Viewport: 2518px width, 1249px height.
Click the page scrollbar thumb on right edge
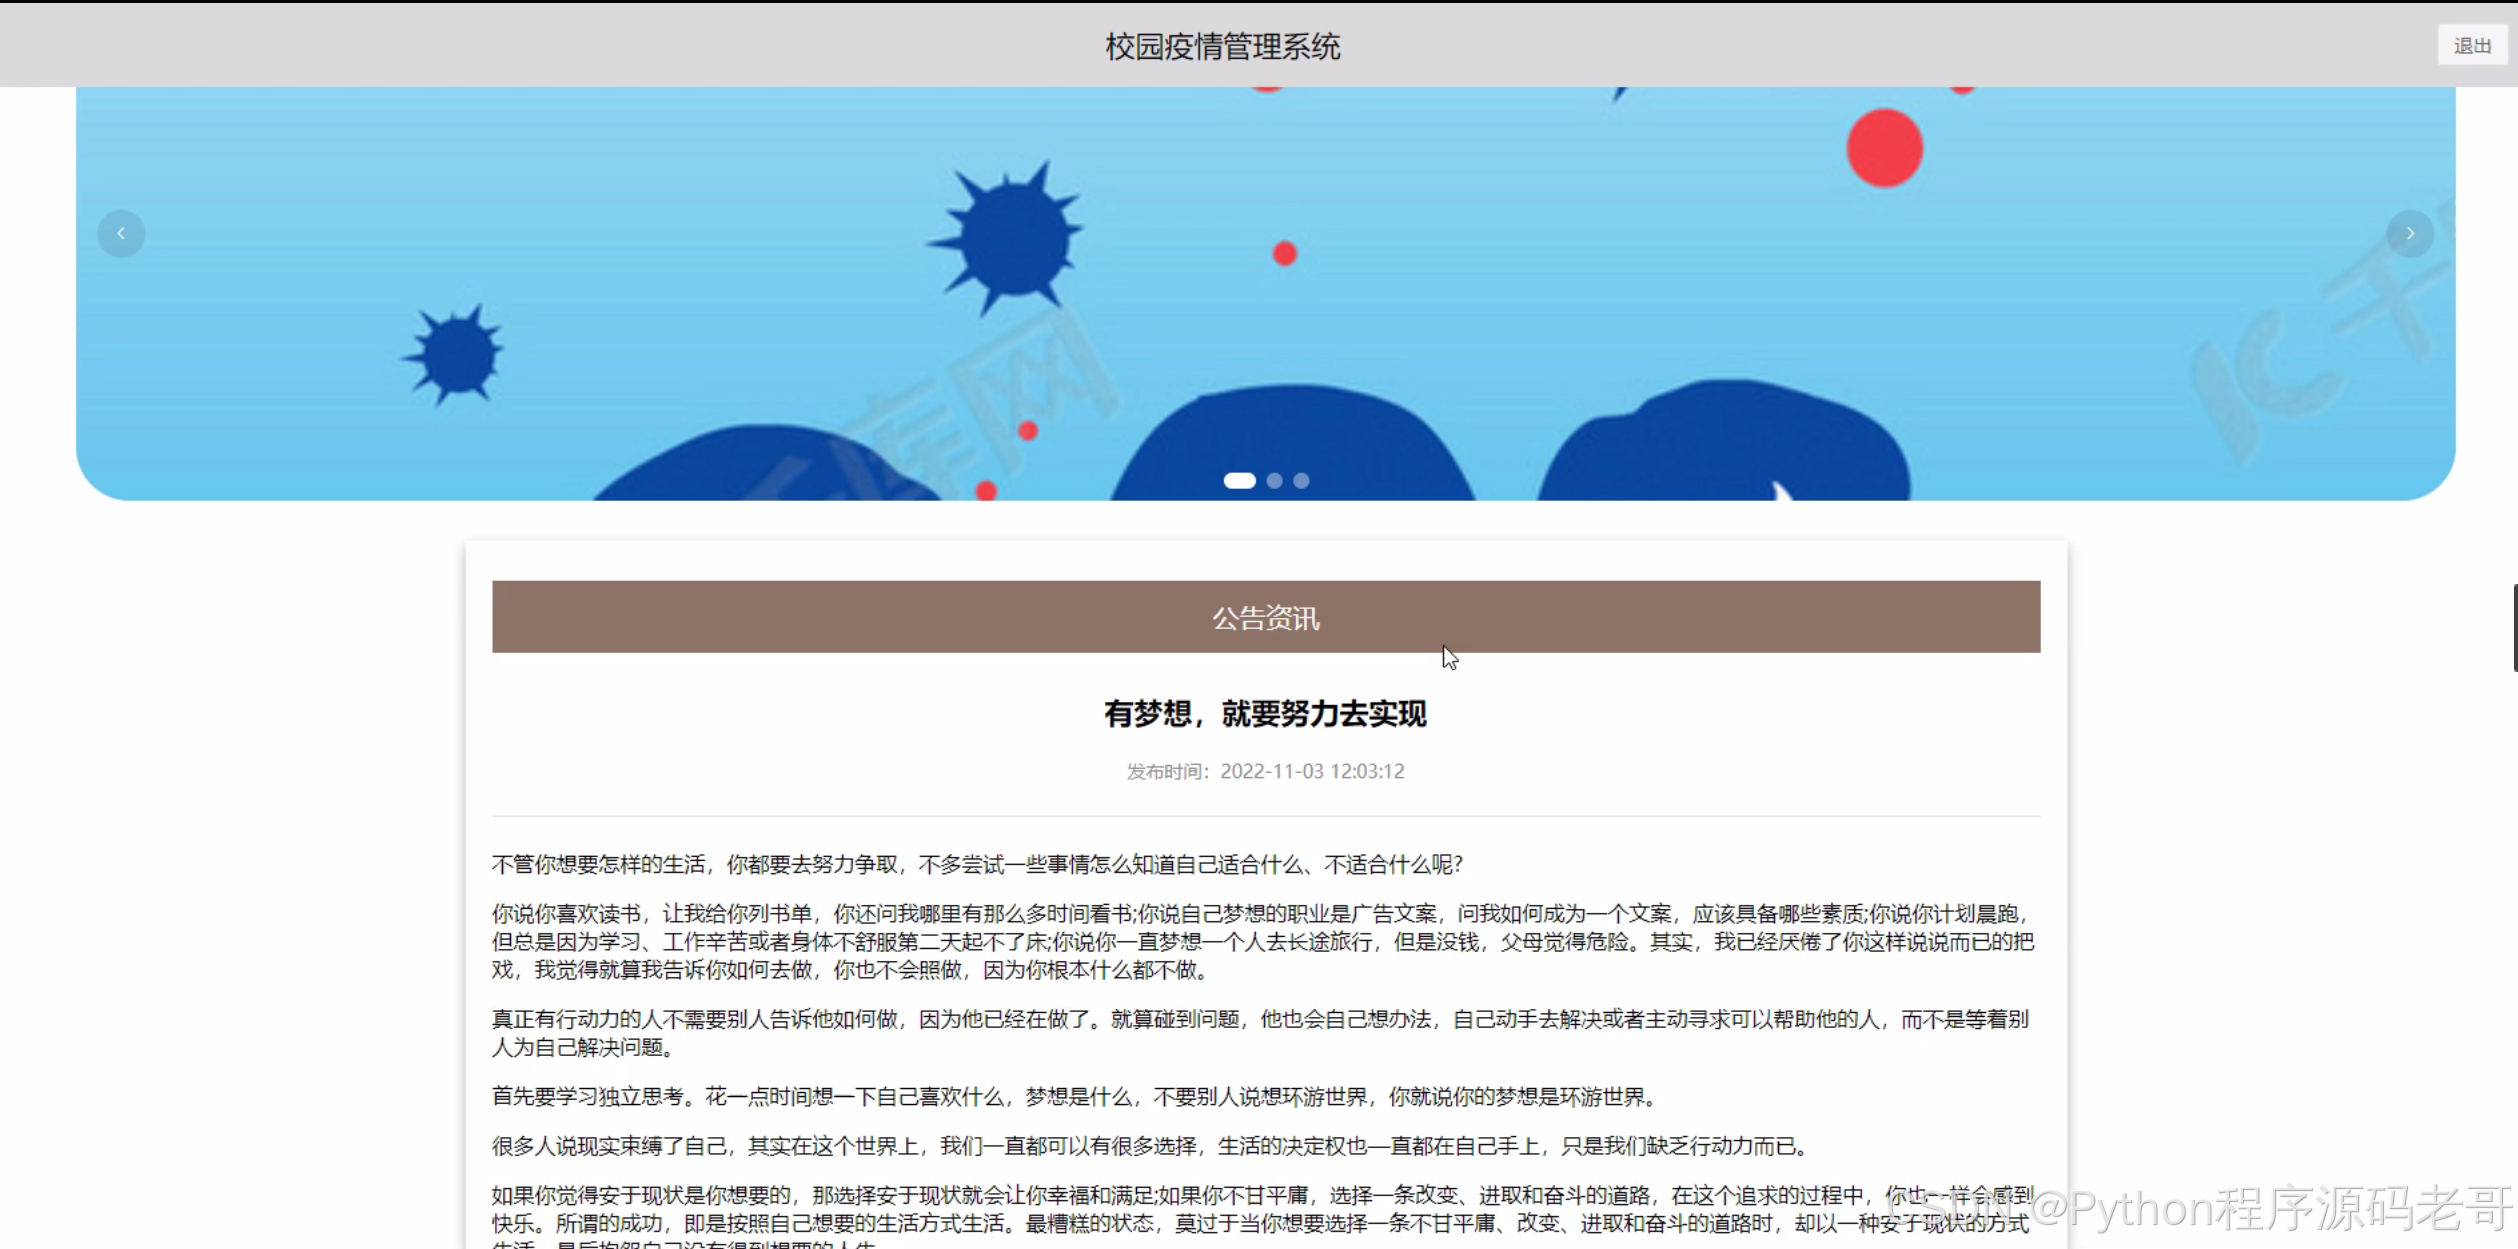click(2514, 628)
